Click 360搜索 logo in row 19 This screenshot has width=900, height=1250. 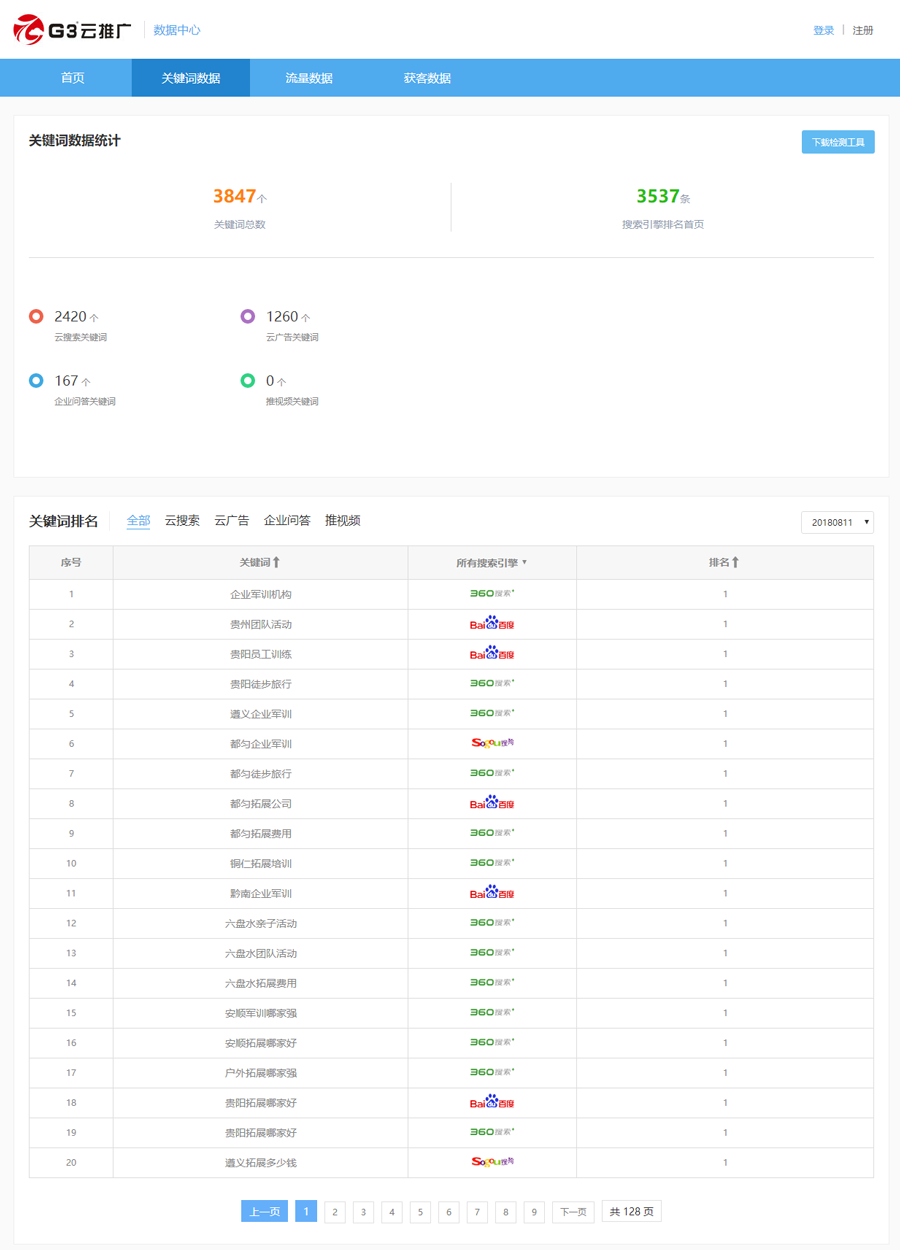(x=492, y=1132)
